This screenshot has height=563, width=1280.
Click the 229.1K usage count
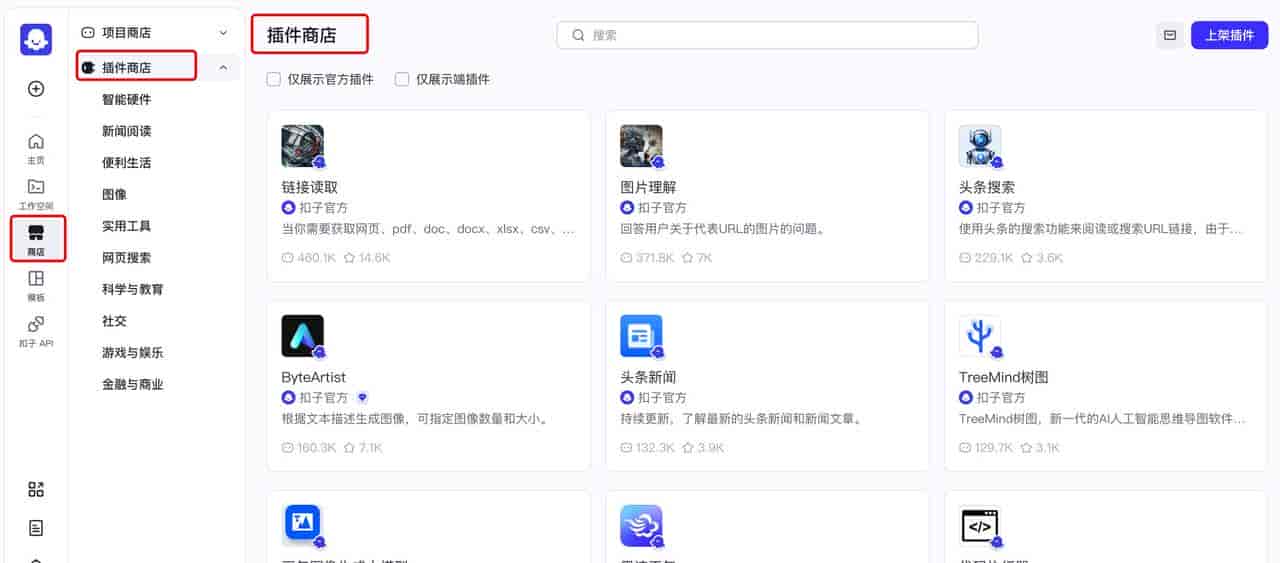tap(994, 258)
